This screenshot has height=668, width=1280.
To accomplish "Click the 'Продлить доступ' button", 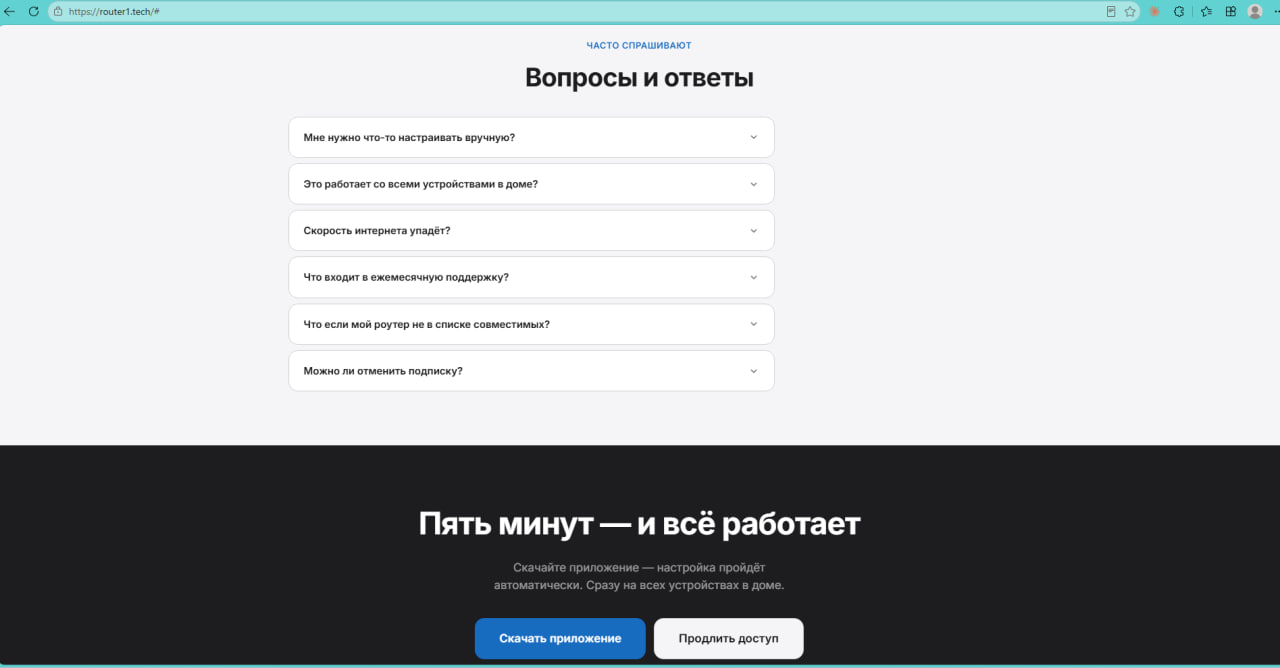I will (x=729, y=638).
